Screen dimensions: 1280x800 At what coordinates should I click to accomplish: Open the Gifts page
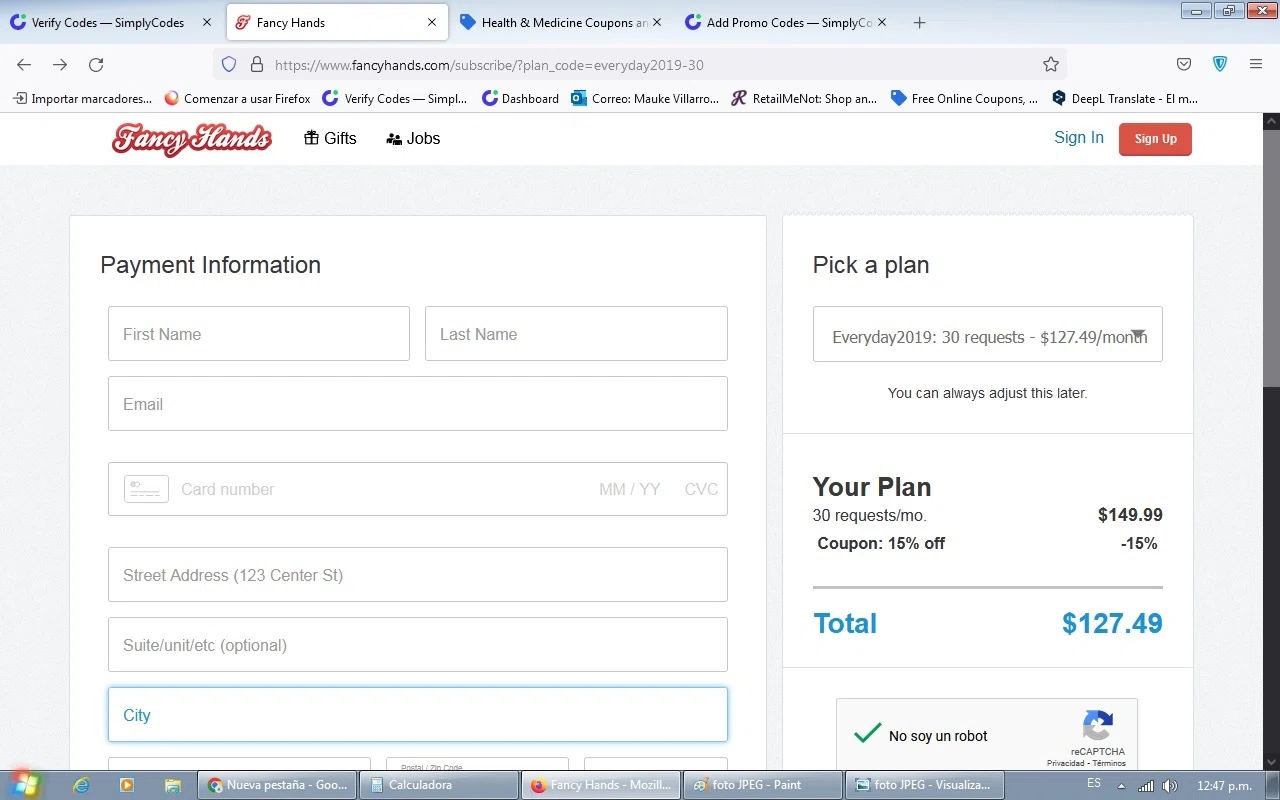coord(330,139)
